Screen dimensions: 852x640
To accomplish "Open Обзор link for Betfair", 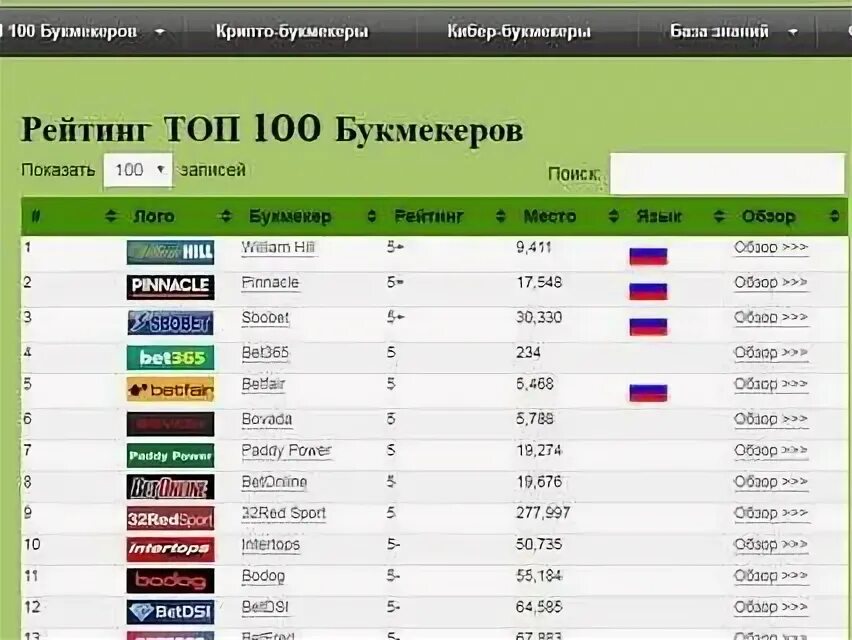I will (771, 384).
